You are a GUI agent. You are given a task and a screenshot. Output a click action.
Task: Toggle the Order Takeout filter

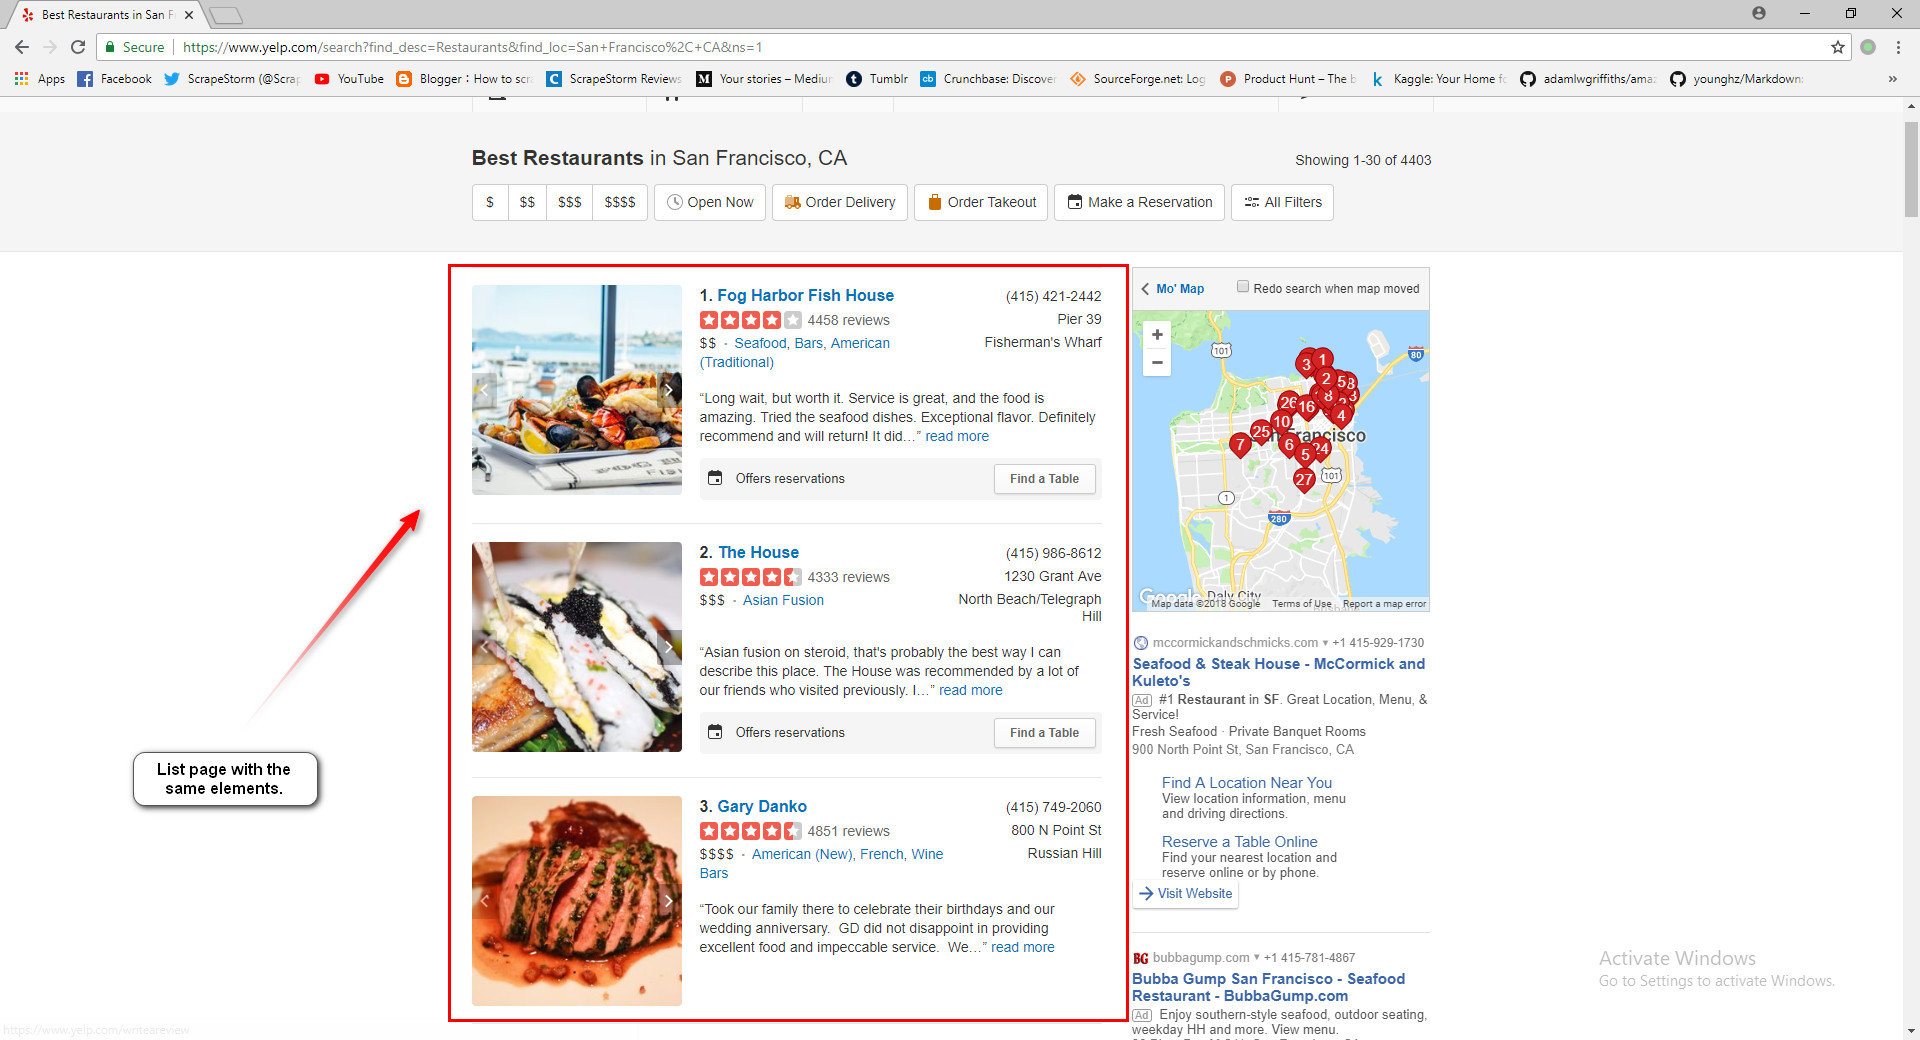(x=981, y=202)
